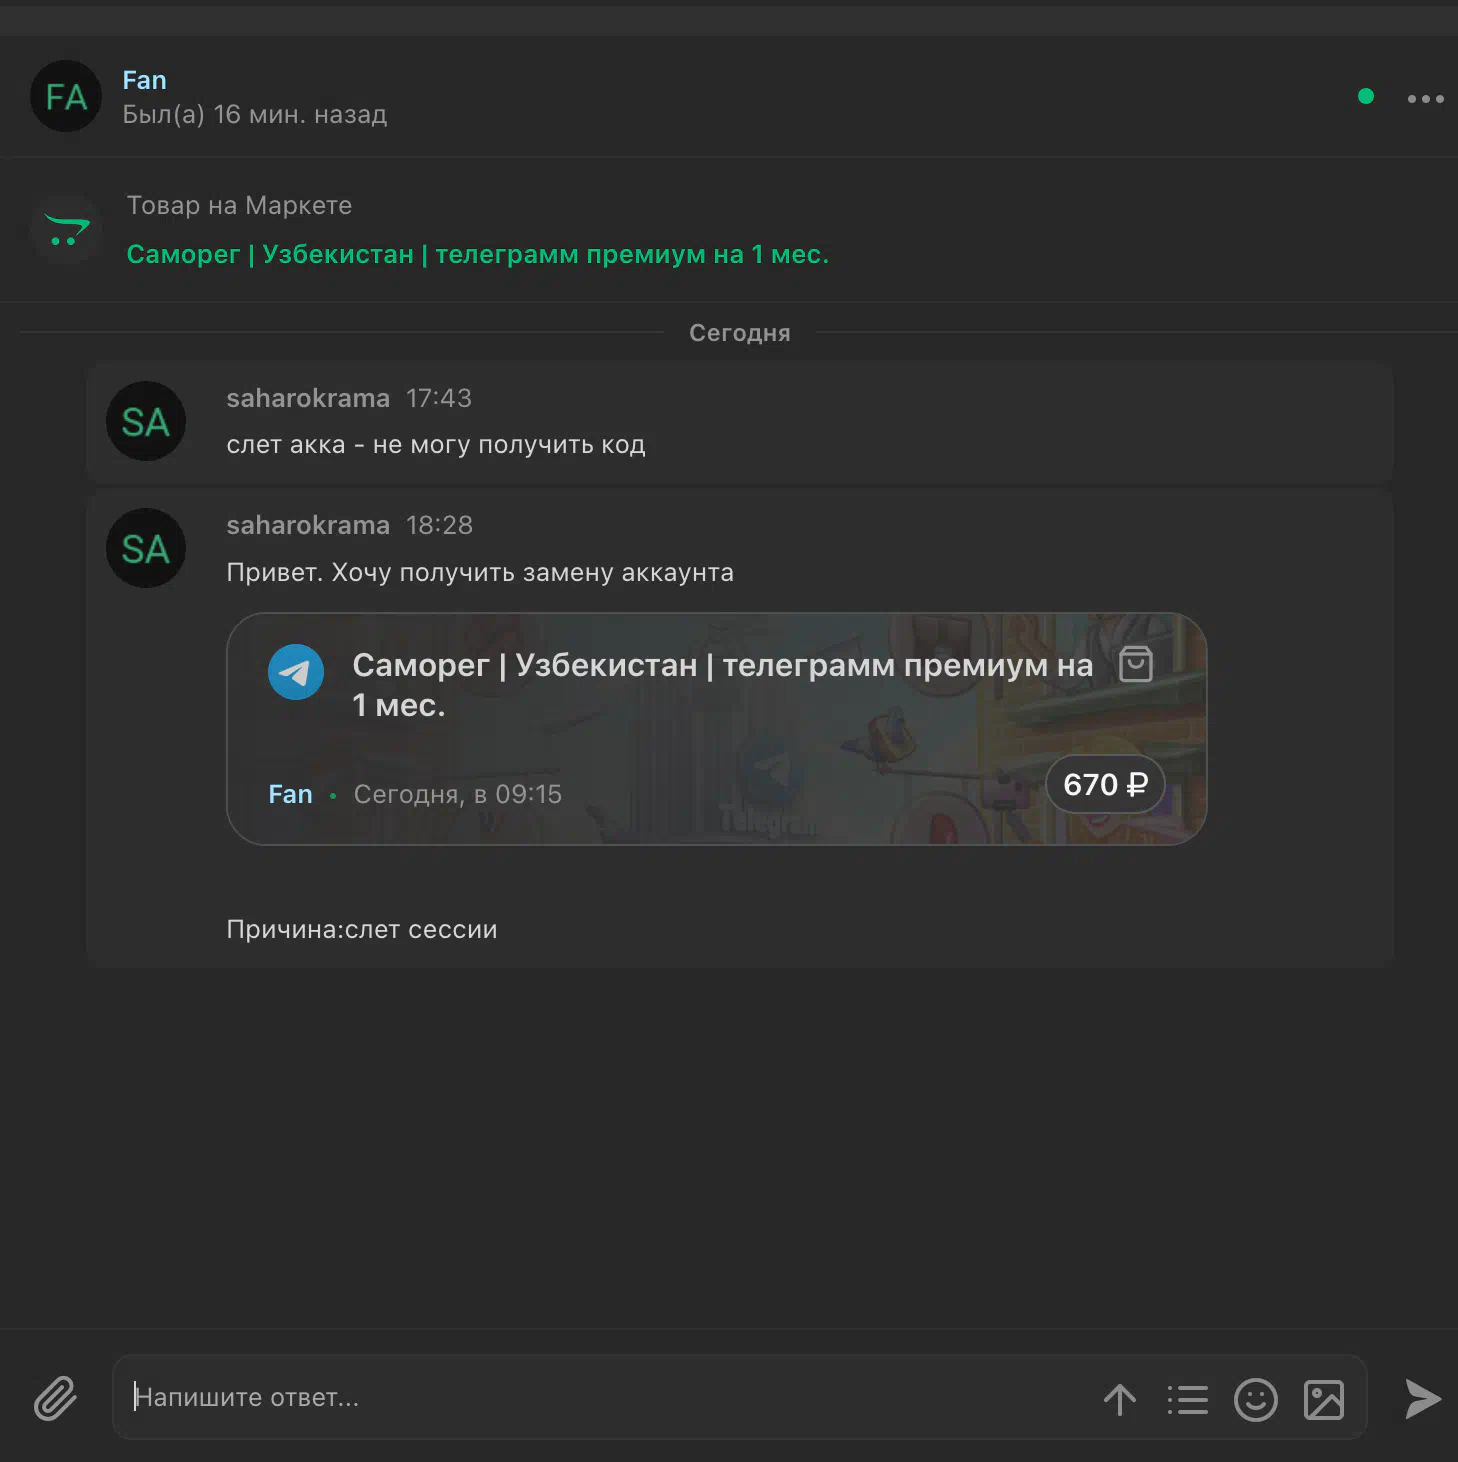
Task: Click the insert image icon
Action: coord(1324,1399)
